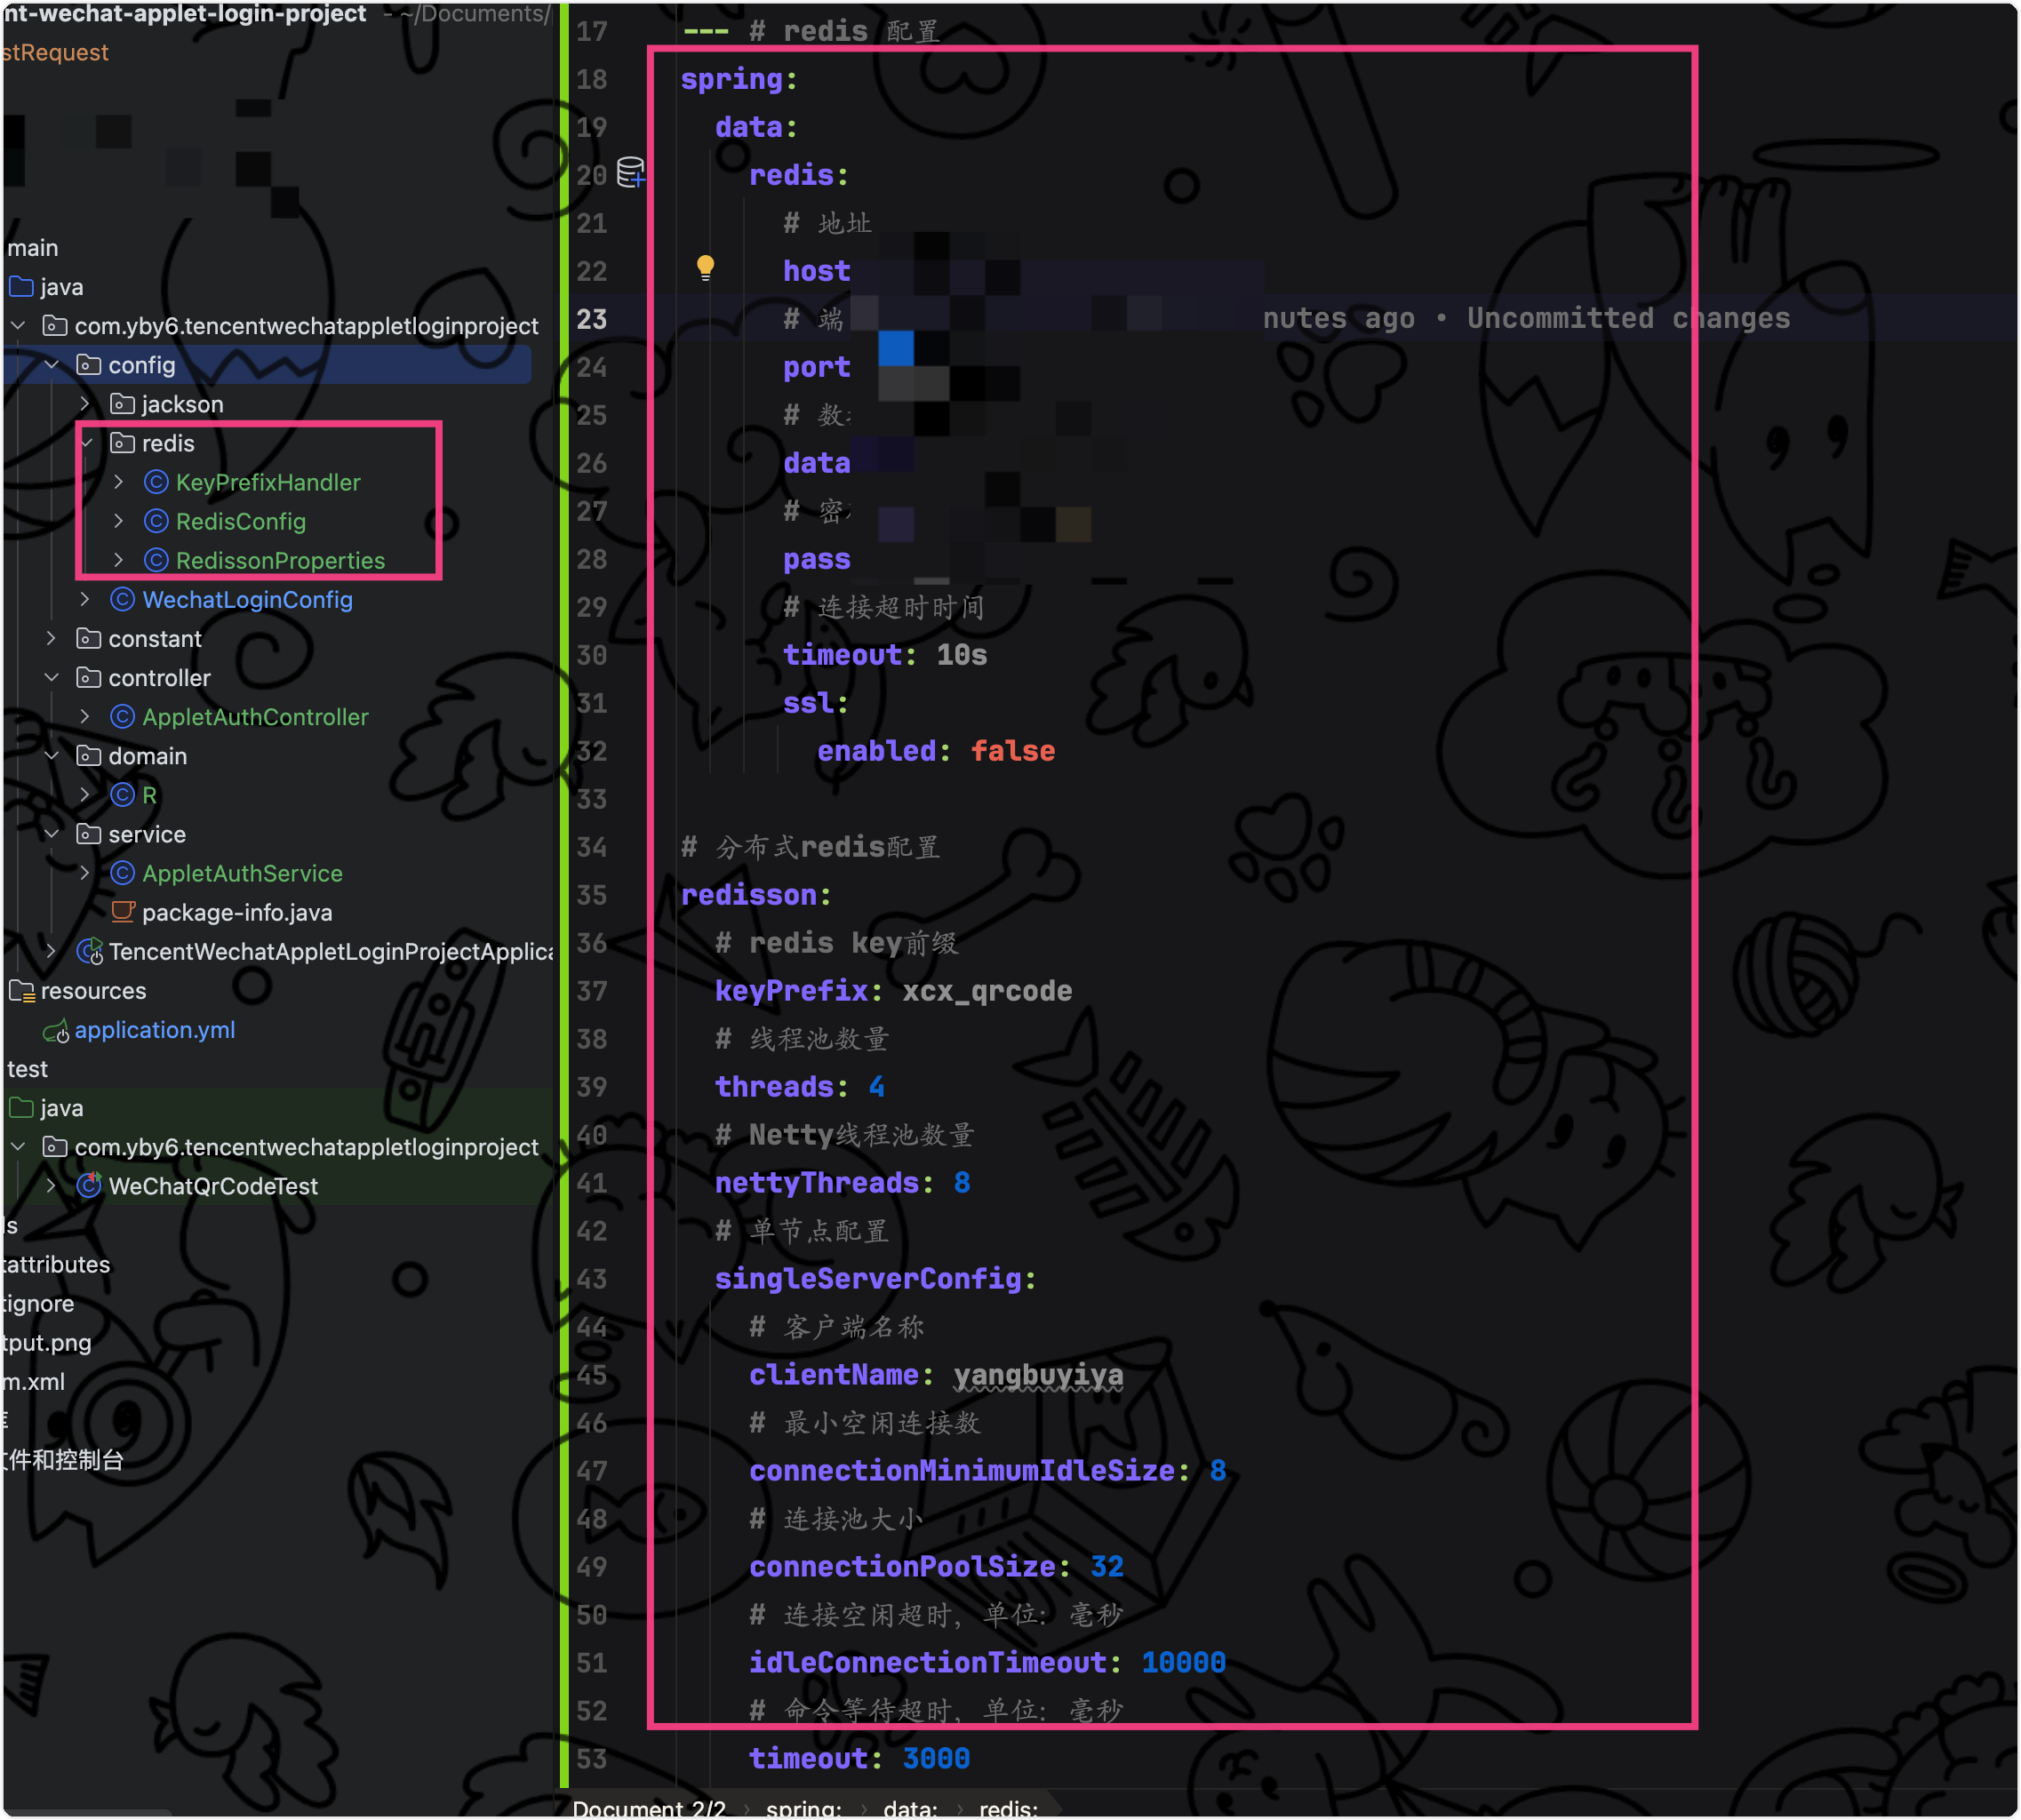
Task: Click the yellow lightbulb intention icon
Action: tap(705, 268)
